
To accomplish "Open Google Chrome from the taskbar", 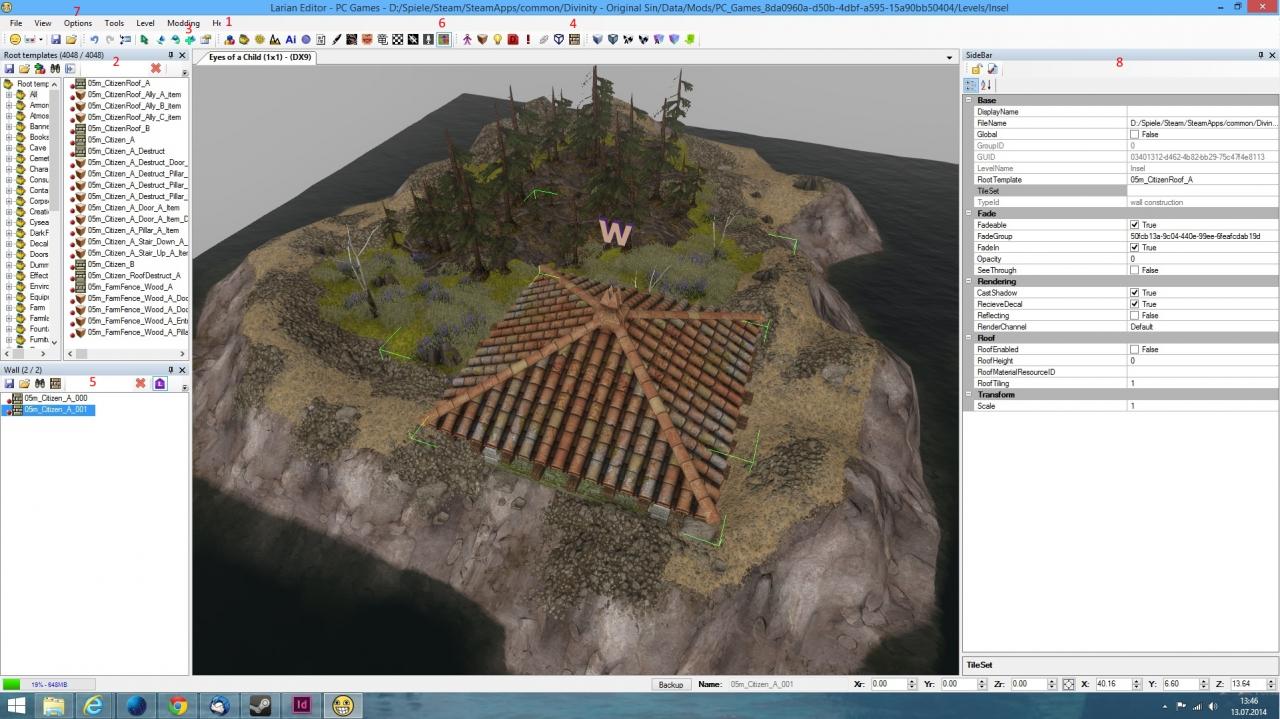I will pos(178,706).
